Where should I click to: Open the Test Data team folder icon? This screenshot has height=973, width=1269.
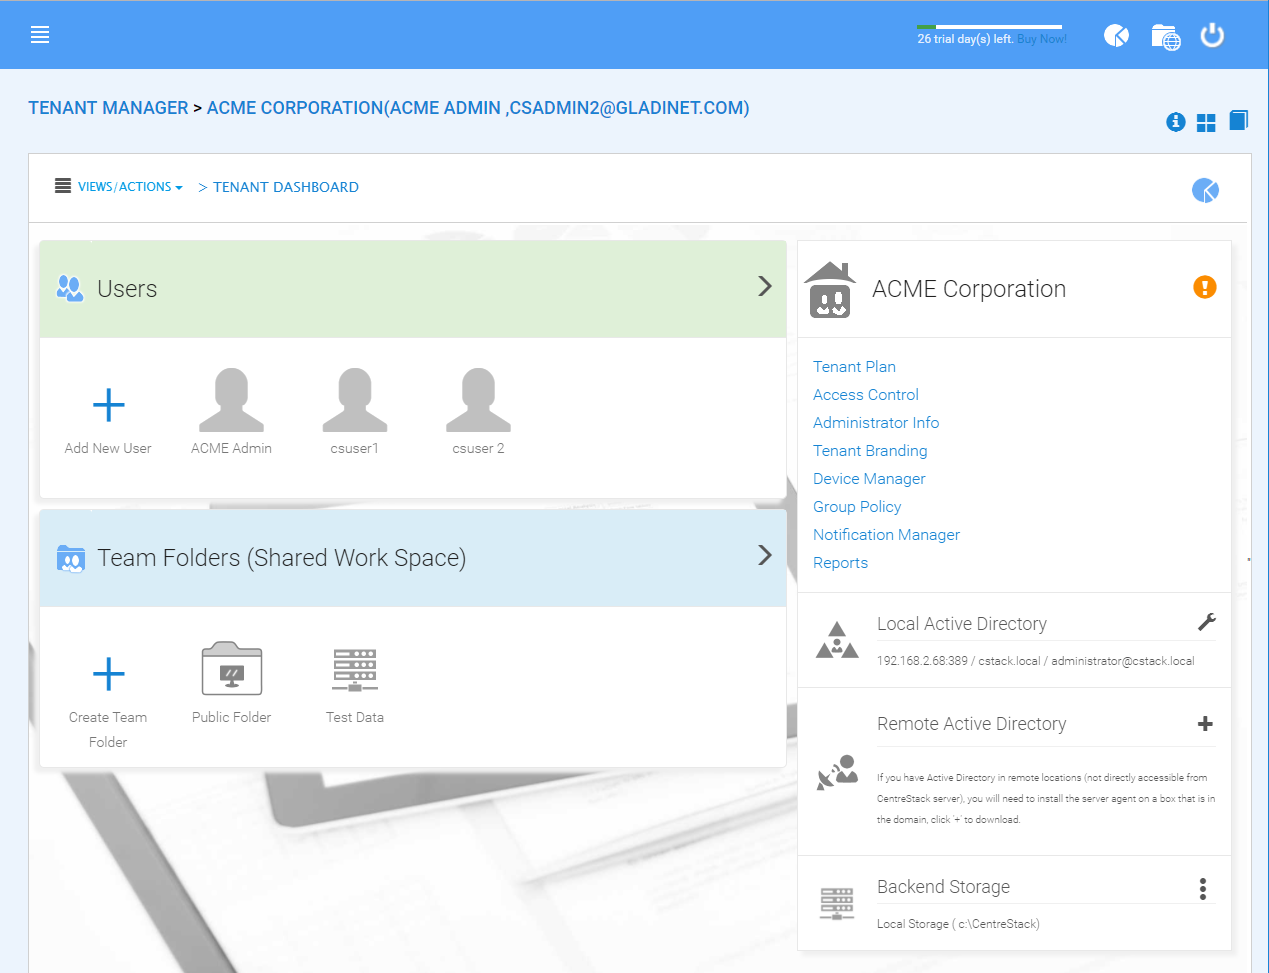(355, 669)
